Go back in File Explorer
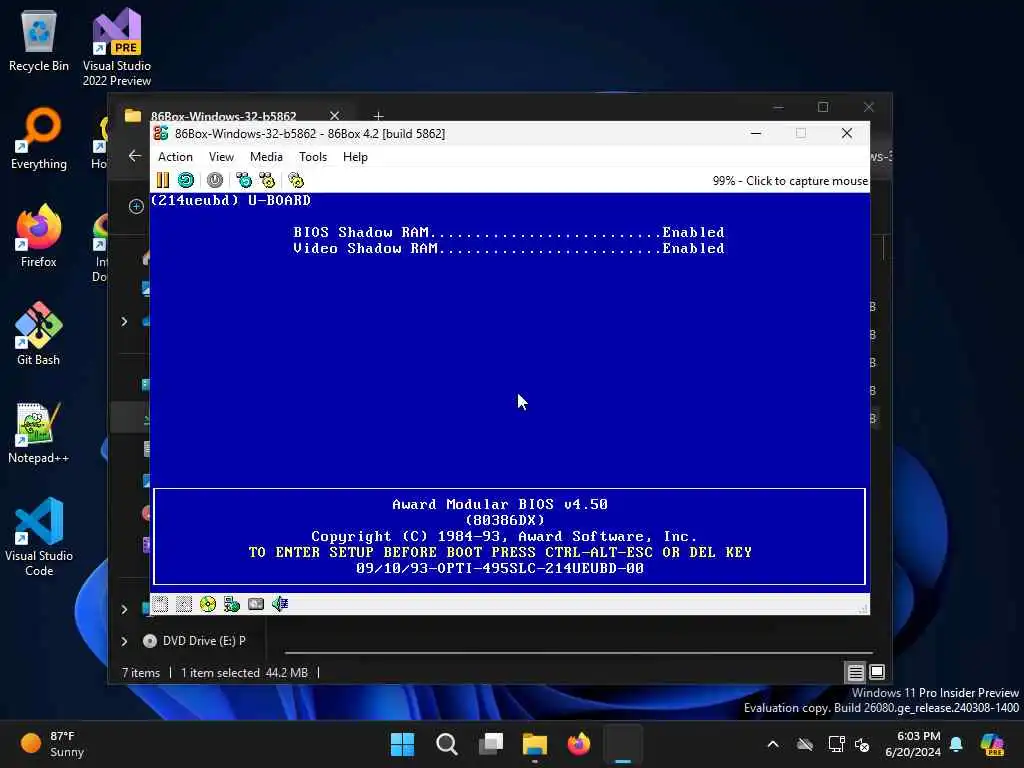Viewport: 1024px width, 768px height. click(135, 155)
